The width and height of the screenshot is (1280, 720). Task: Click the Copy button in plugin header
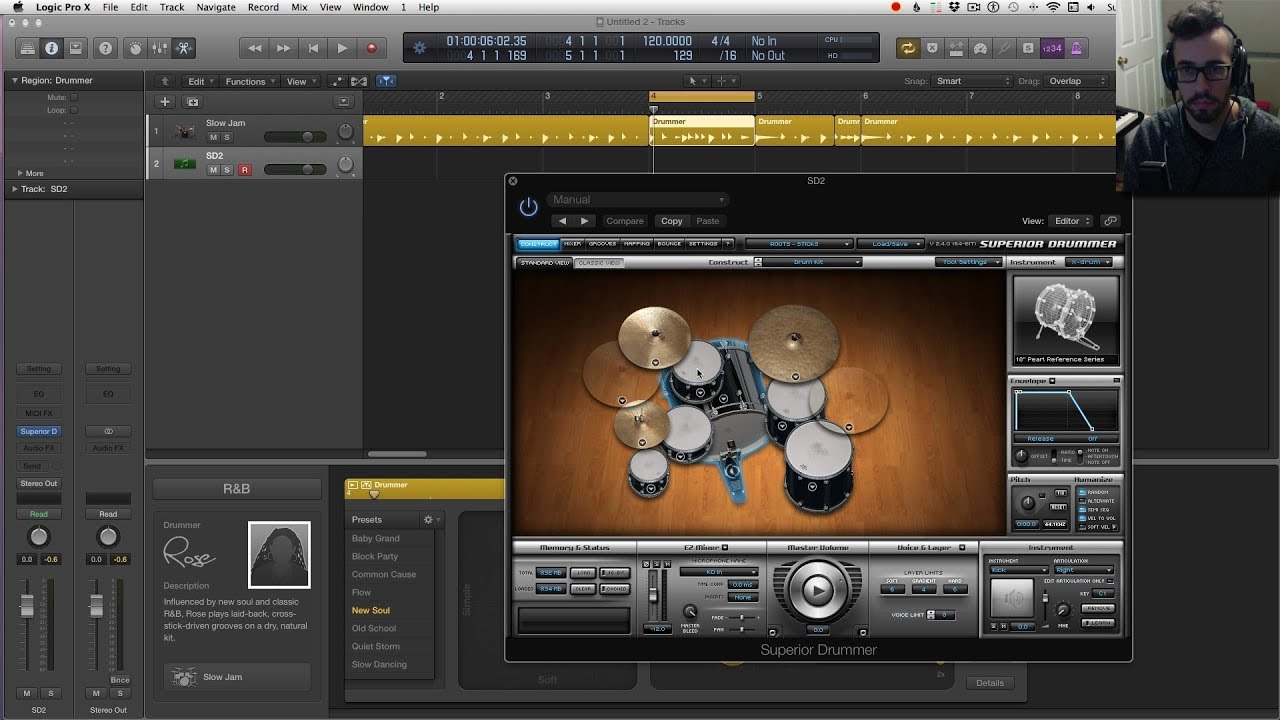click(672, 221)
